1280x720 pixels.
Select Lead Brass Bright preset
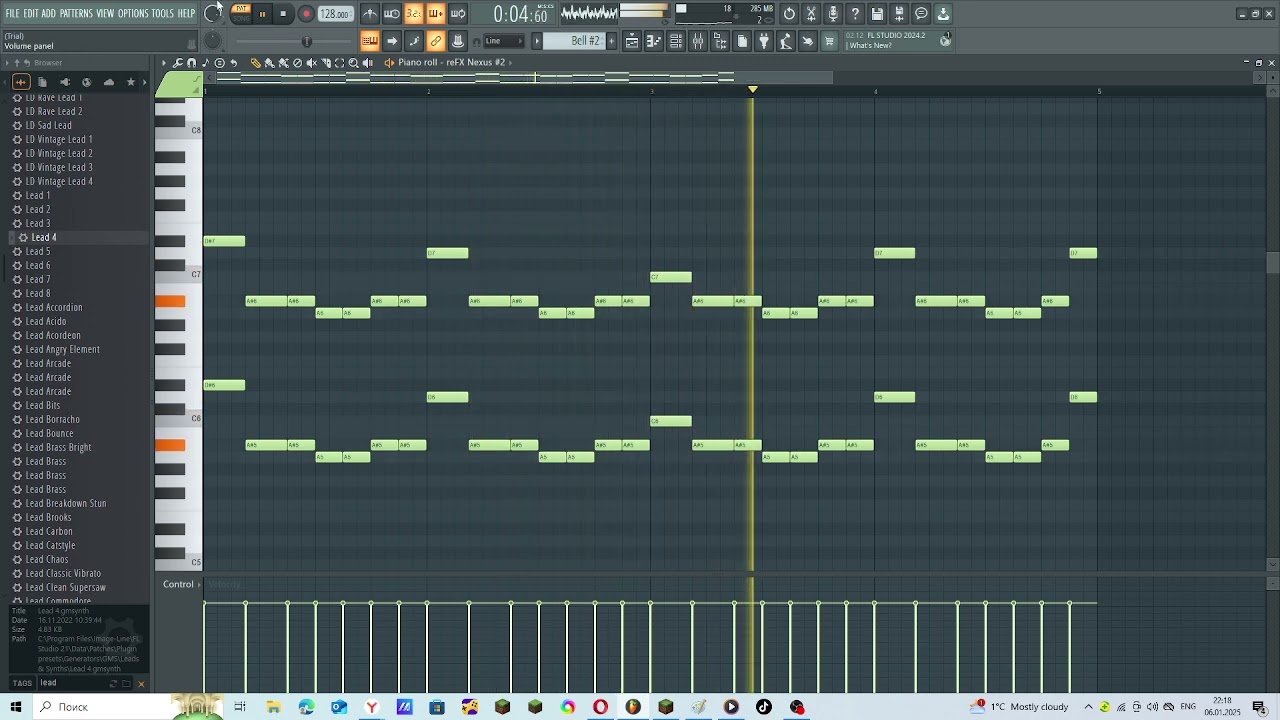point(58,447)
